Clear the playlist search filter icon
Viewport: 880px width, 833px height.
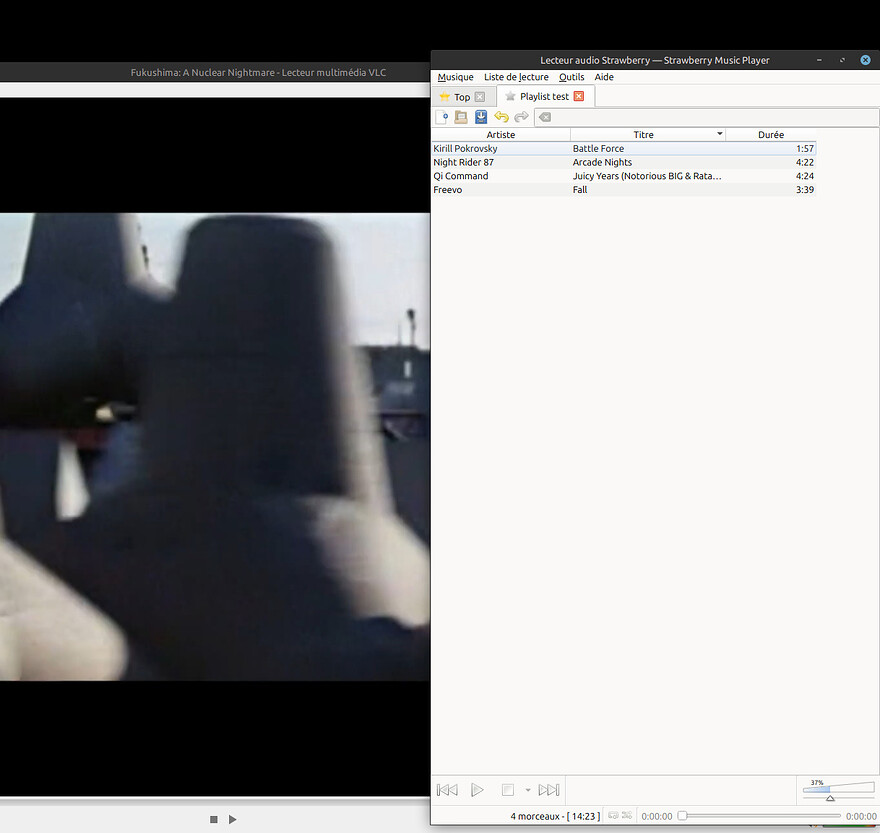[x=545, y=117]
